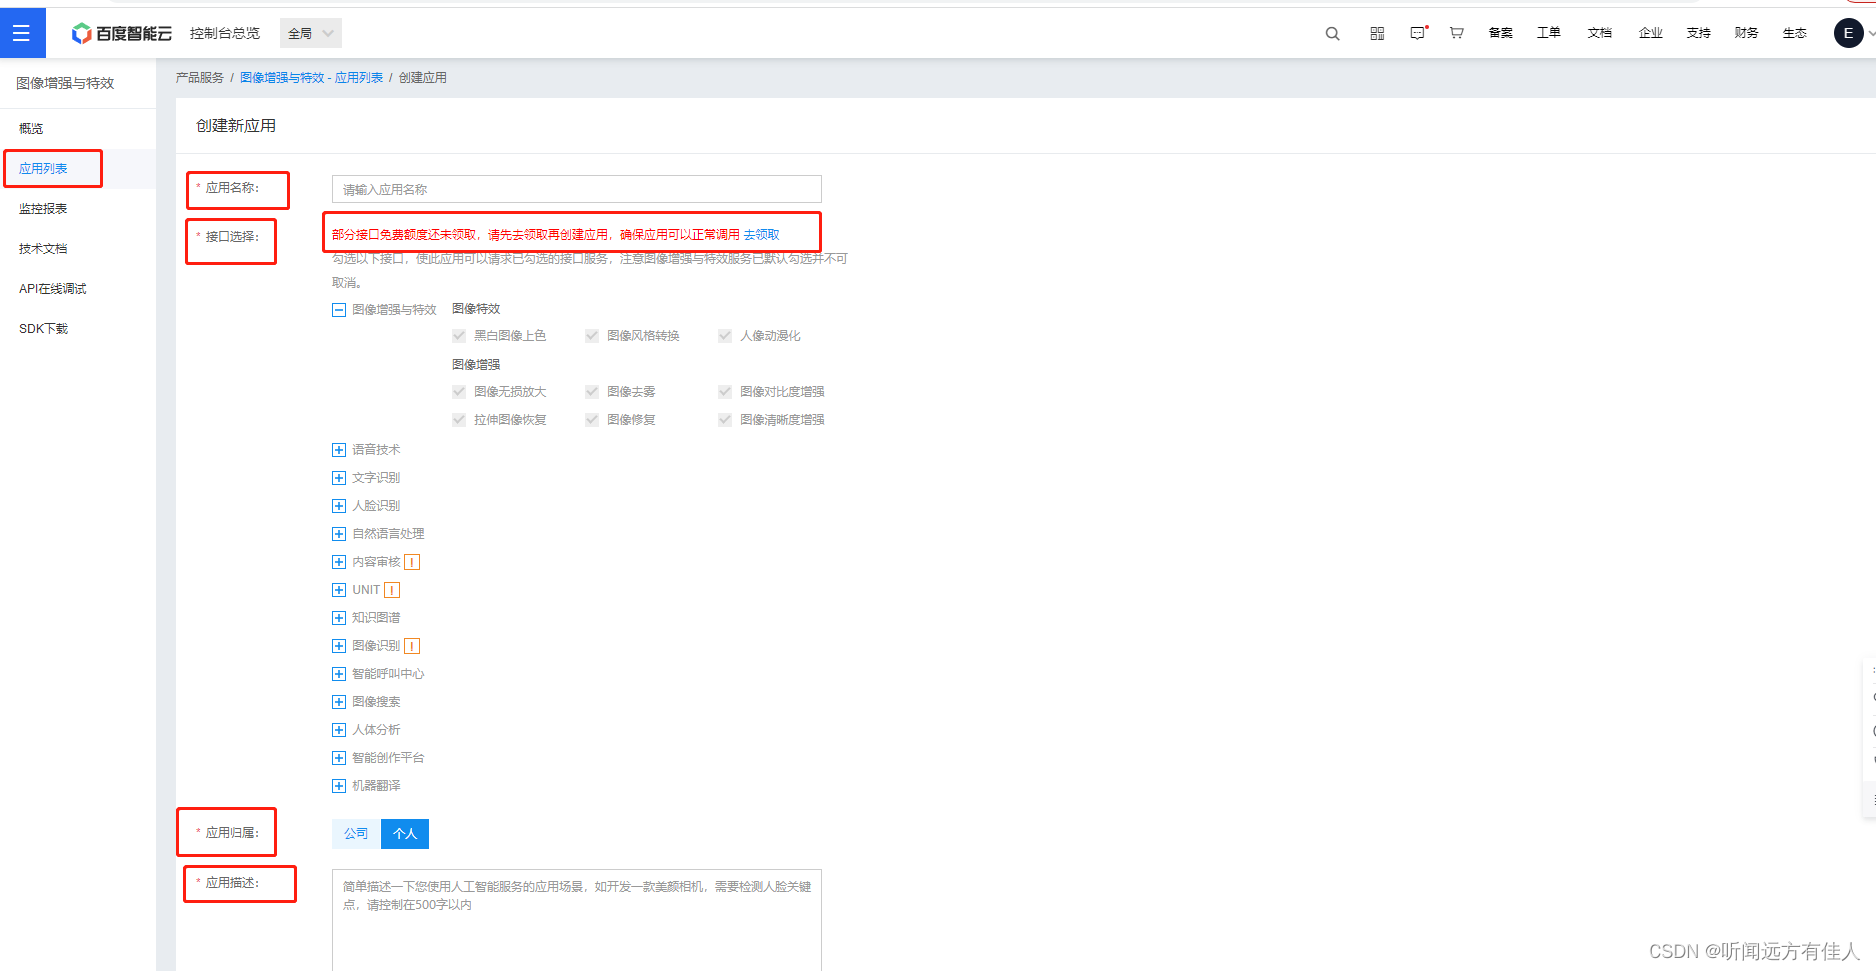1876x971 pixels.
Task: Toggle the 图像修复 checkbox
Action: [592, 420]
